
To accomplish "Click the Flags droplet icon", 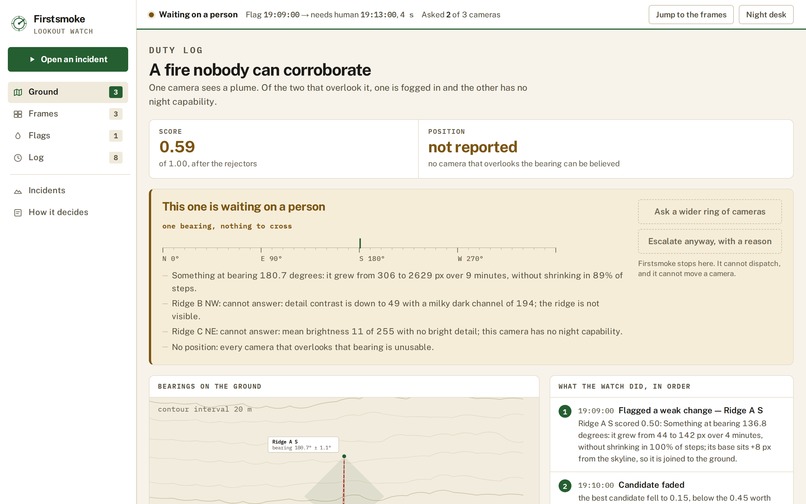I will (18, 136).
